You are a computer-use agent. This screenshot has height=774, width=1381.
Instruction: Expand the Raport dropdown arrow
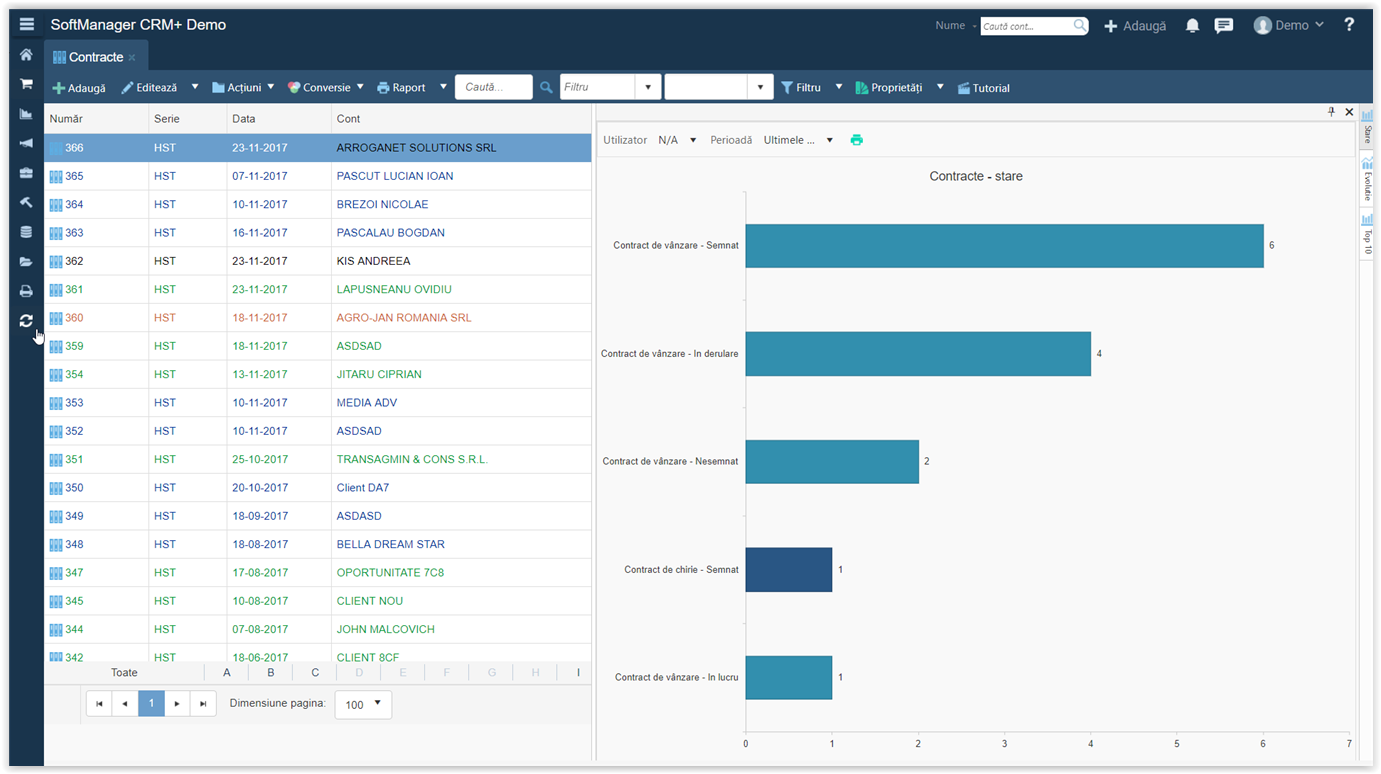click(443, 87)
